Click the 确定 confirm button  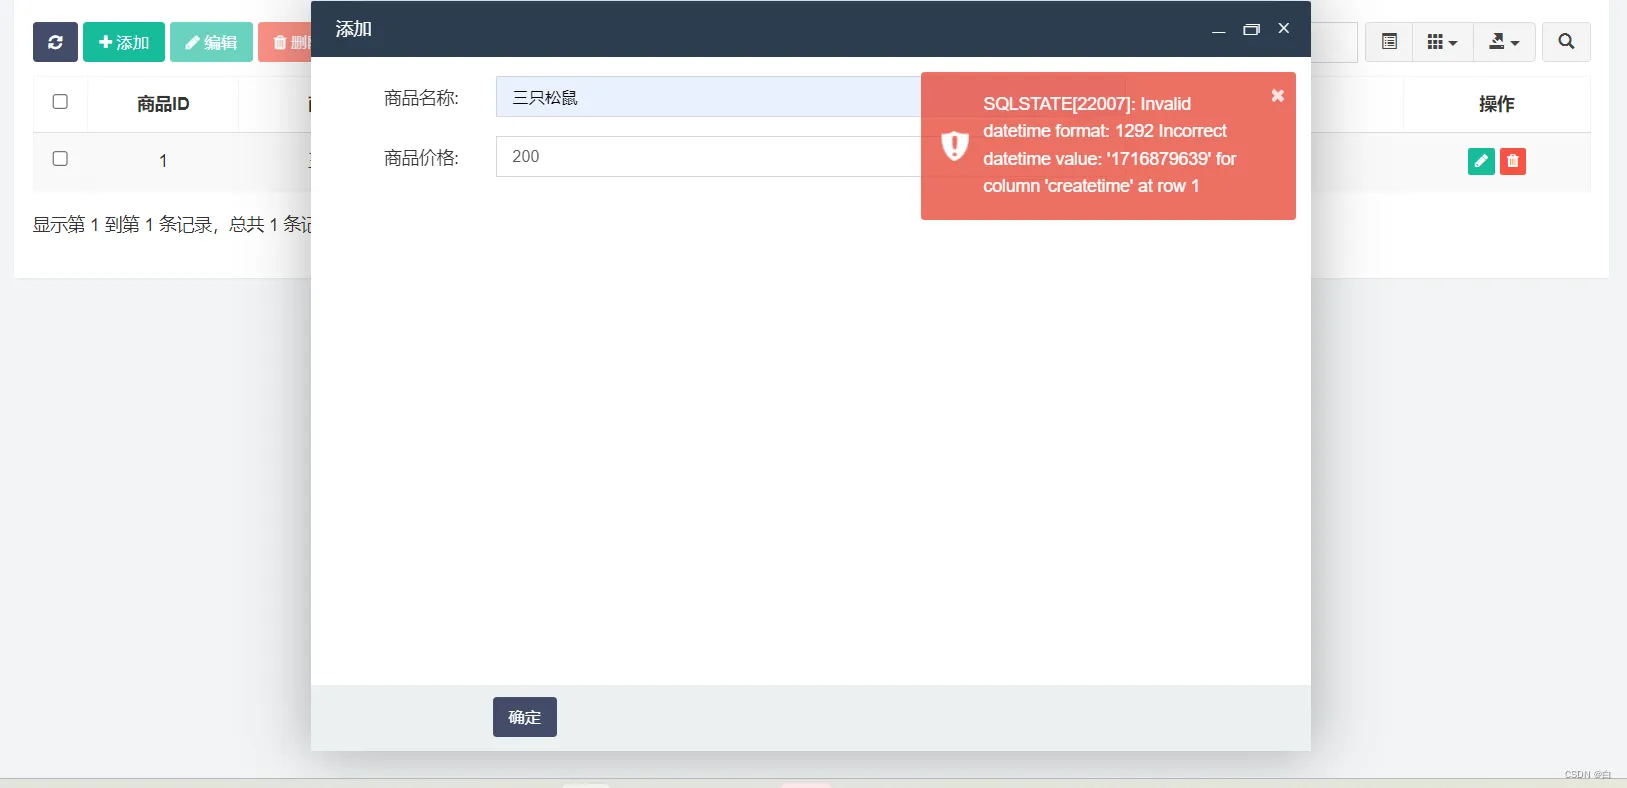point(525,717)
